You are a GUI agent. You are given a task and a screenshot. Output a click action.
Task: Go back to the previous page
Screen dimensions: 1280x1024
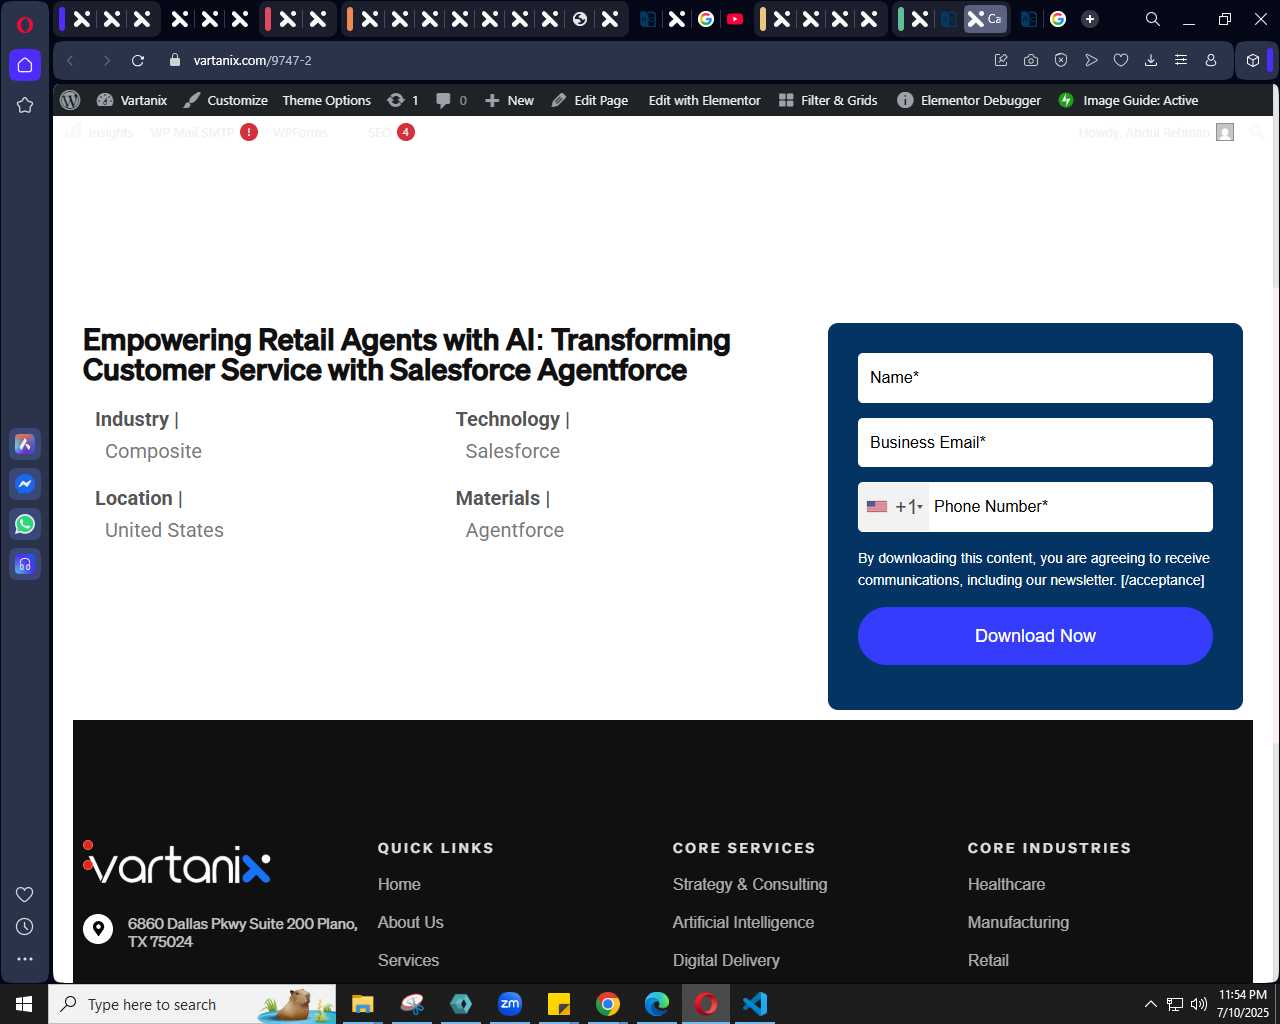(70, 61)
